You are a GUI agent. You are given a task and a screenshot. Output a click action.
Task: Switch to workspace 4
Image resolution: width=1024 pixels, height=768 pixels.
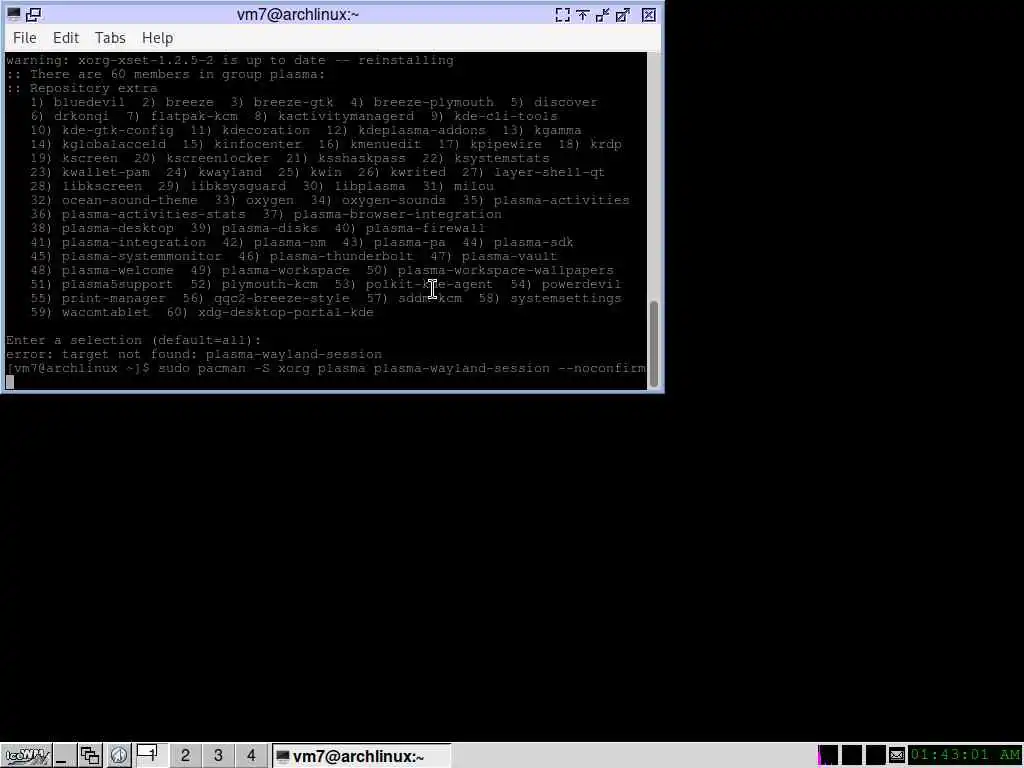point(251,756)
